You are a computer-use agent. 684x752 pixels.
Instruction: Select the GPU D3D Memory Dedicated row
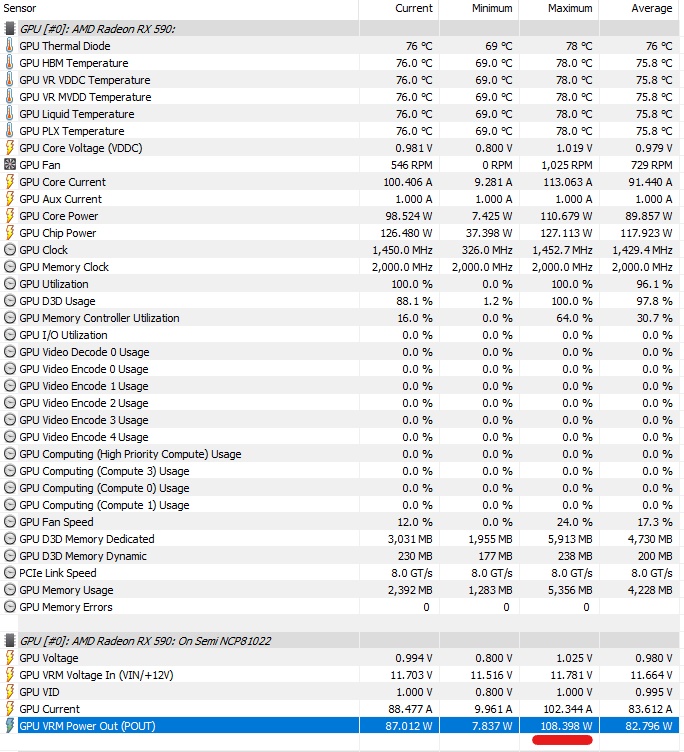(342, 539)
